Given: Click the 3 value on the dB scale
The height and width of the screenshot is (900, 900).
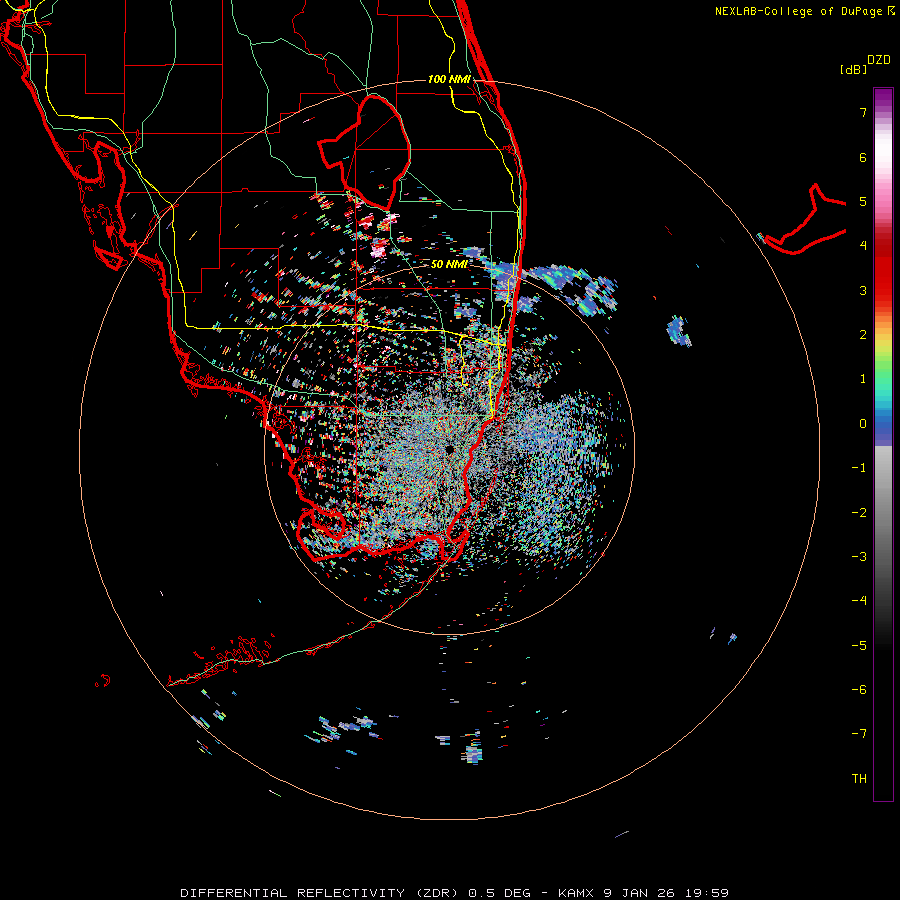Looking at the screenshot, I should pos(863,290).
